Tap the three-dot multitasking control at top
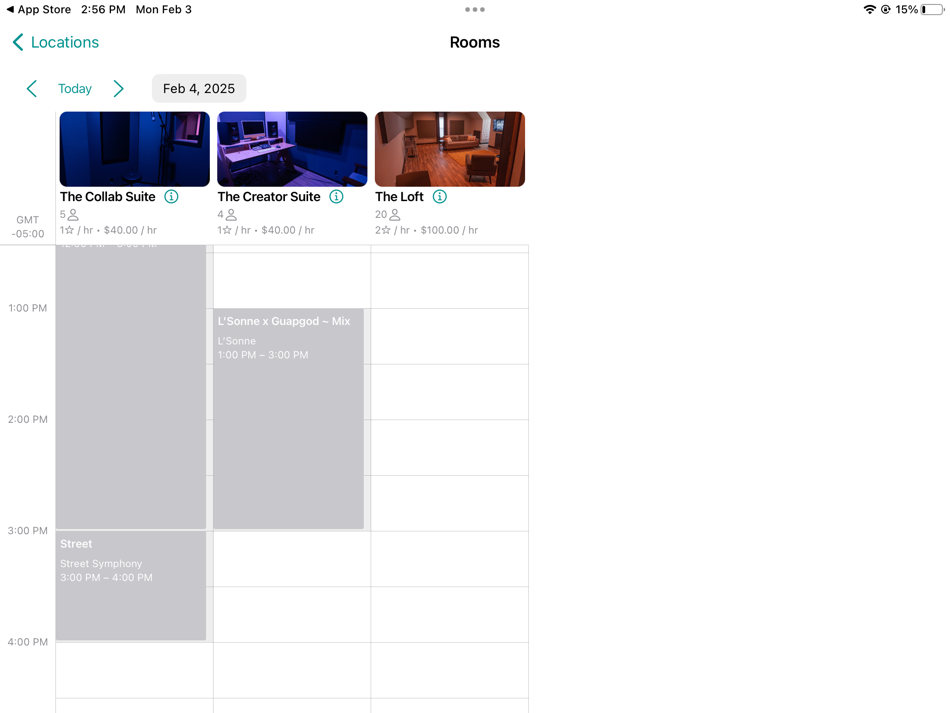This screenshot has width=950, height=713. (x=475, y=10)
